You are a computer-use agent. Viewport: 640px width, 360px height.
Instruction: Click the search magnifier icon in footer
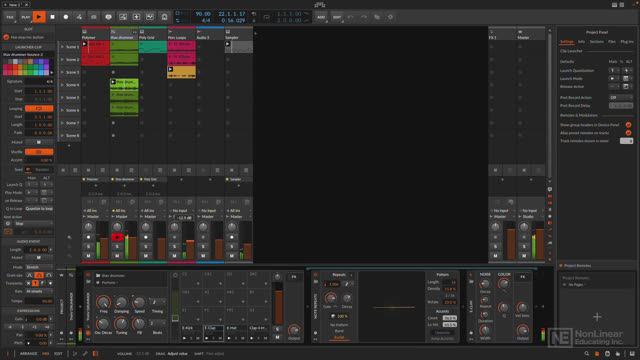tap(587, 354)
